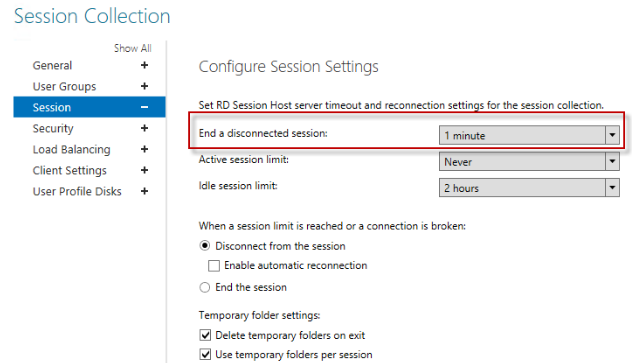Open the Client Settings page
This screenshot has height=363, width=638.
(70, 171)
